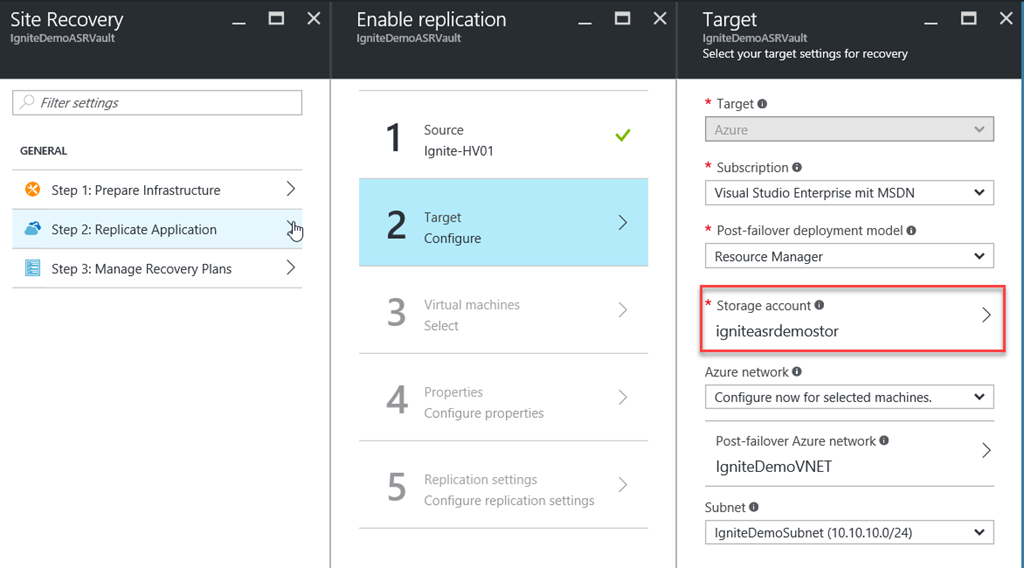Click info icon next to Storage account
This screenshot has height=568, width=1024.
click(819, 306)
